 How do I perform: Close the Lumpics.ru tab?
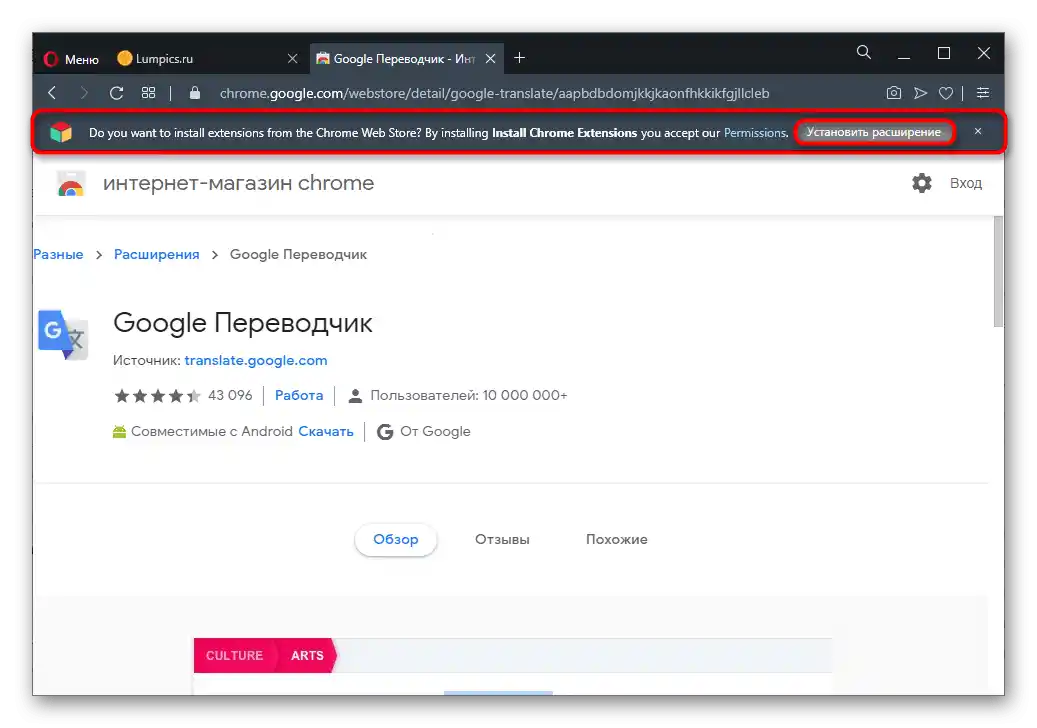pyautogui.click(x=292, y=59)
